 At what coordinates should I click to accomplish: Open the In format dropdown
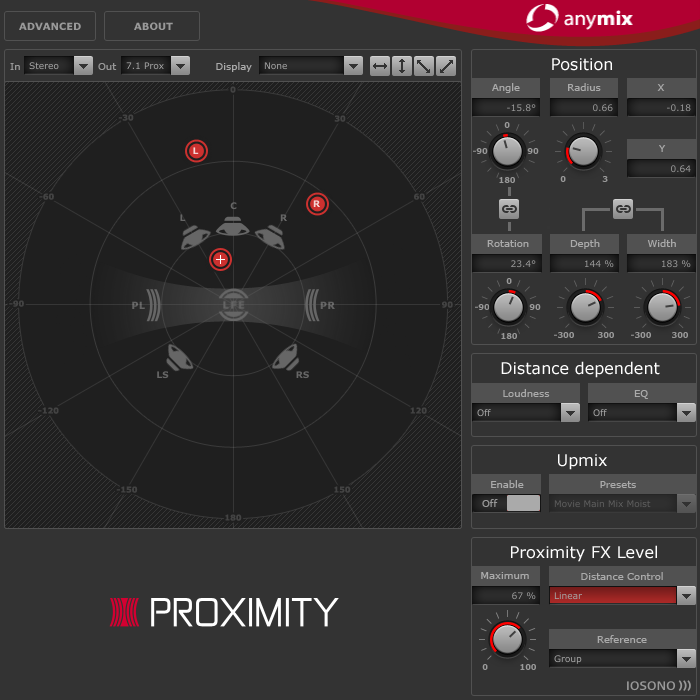58,66
